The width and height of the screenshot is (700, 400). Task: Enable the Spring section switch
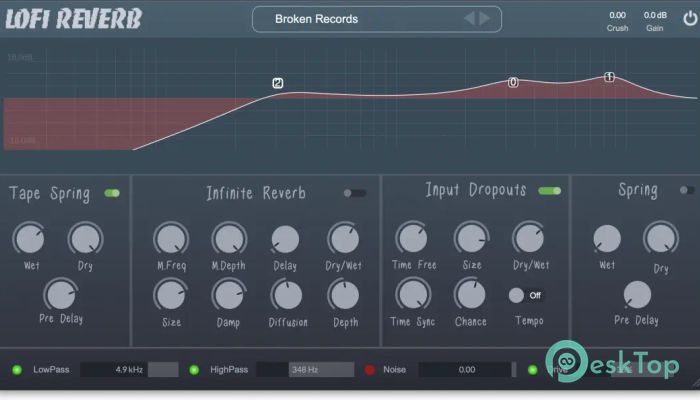[x=687, y=190]
